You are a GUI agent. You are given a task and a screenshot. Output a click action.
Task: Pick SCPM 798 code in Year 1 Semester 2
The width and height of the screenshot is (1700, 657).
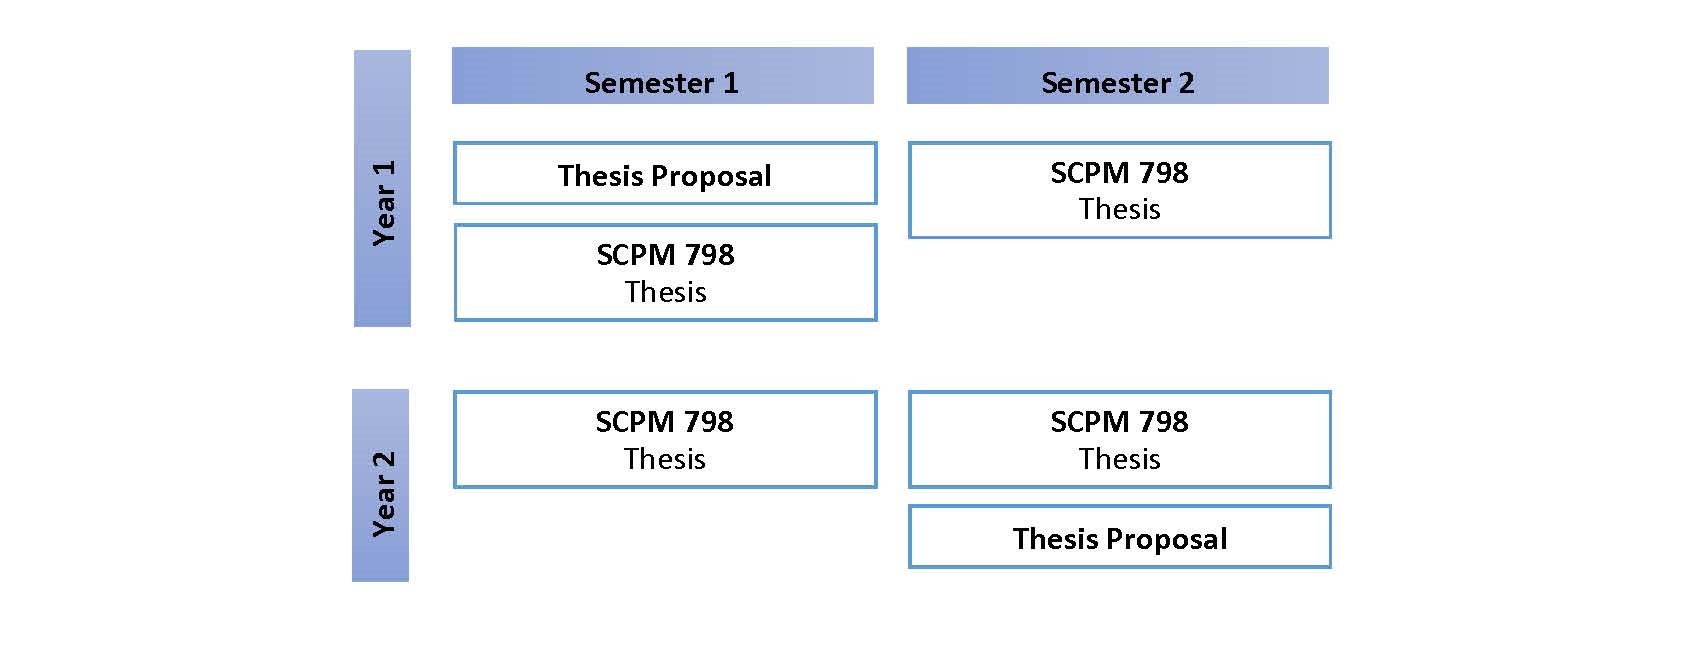click(1119, 173)
